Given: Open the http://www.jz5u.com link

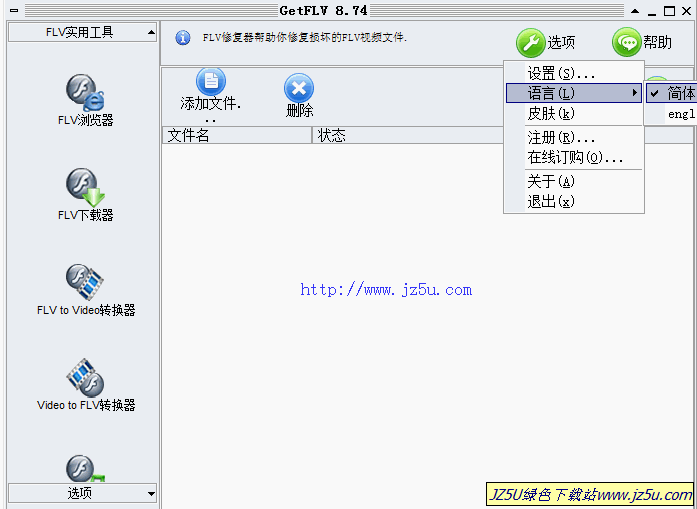Looking at the screenshot, I should pyautogui.click(x=386, y=290).
